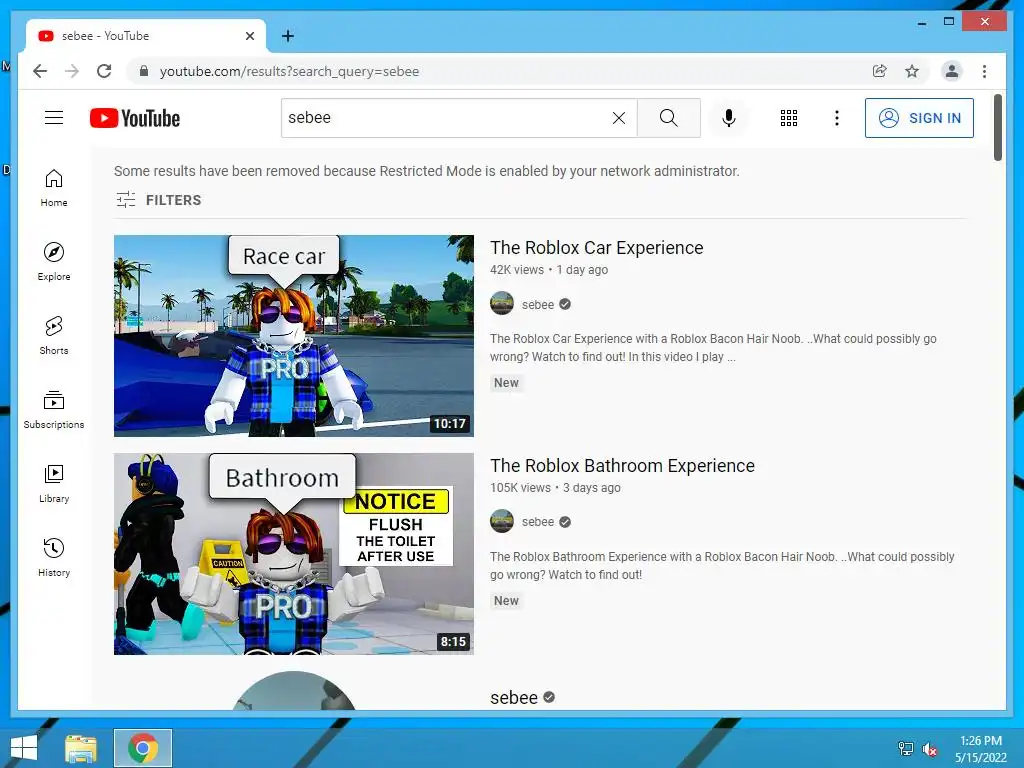
Task: Open the Windows Start menu
Action: point(24,748)
